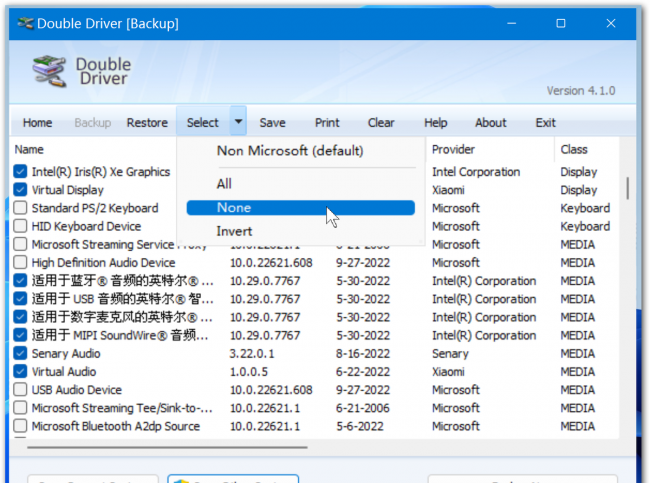This screenshot has height=483, width=650.
Task: Check the USB Audio Device driver
Action: coord(20,390)
